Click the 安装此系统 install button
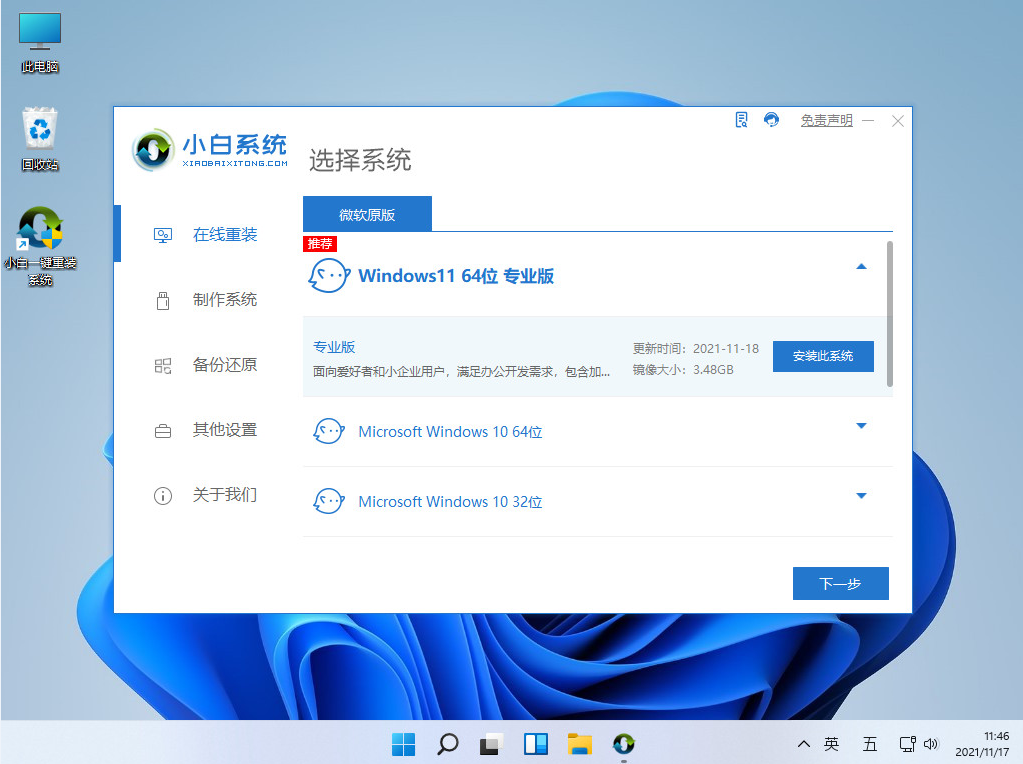The image size is (1023, 764). pyautogui.click(x=822, y=356)
